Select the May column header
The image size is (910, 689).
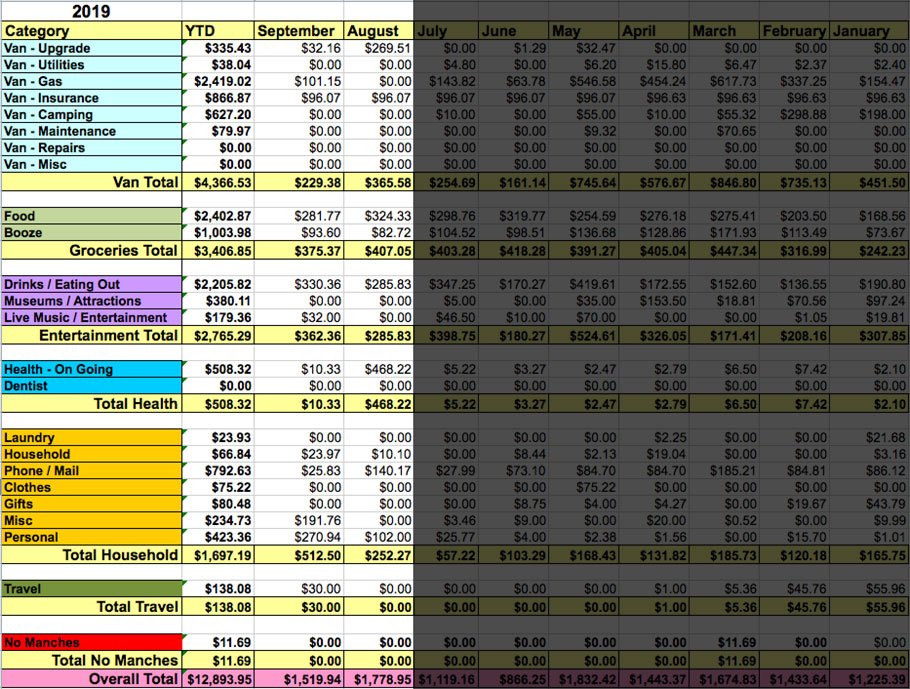[x=584, y=31]
